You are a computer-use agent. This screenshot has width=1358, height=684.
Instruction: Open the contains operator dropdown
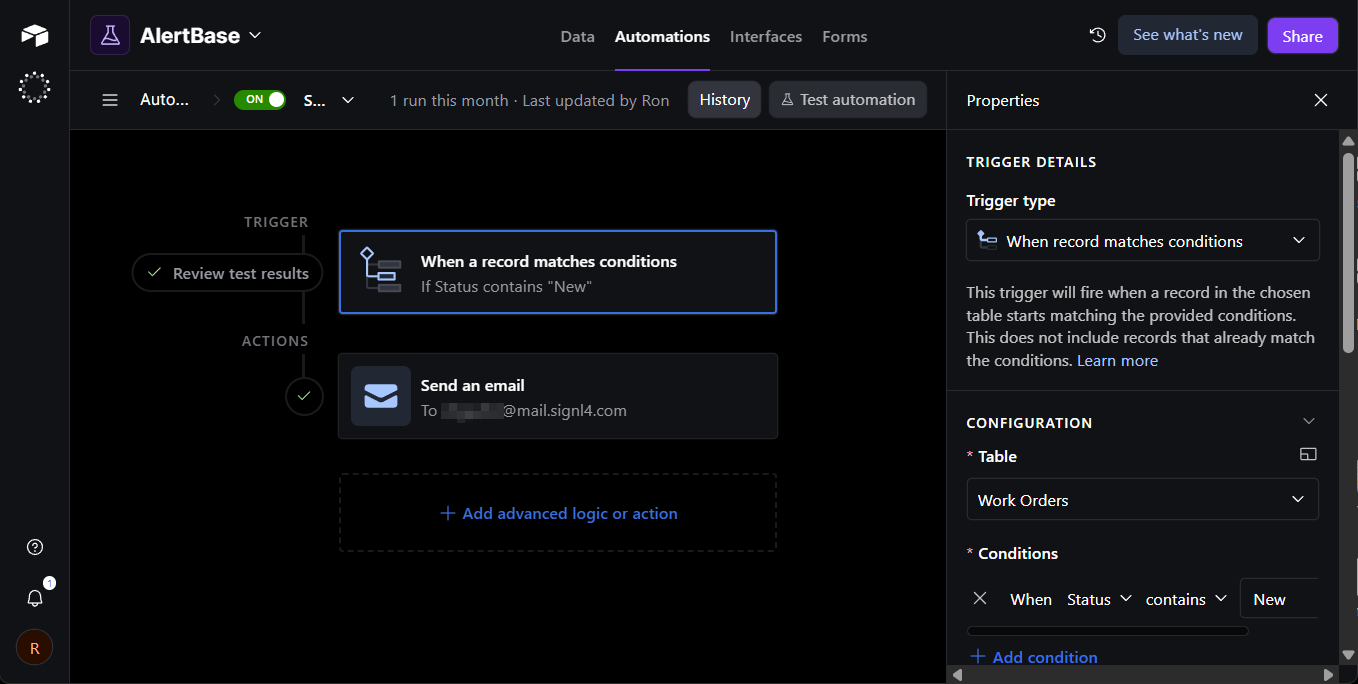(x=1186, y=599)
